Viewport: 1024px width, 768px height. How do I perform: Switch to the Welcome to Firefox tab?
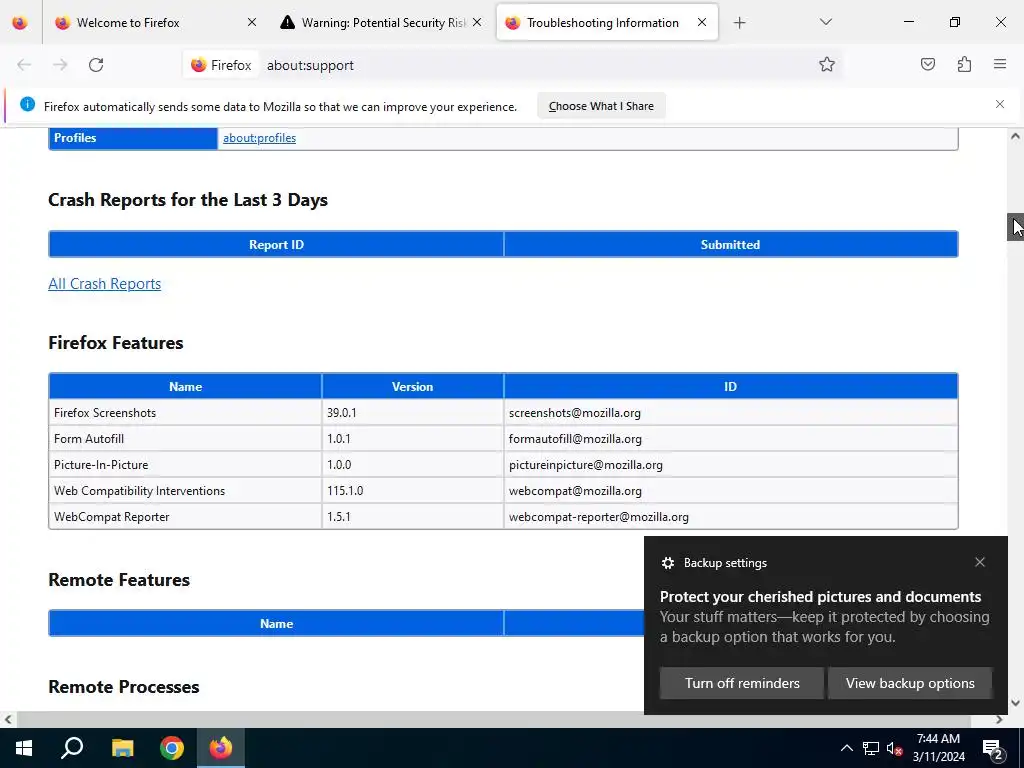pyautogui.click(x=155, y=23)
